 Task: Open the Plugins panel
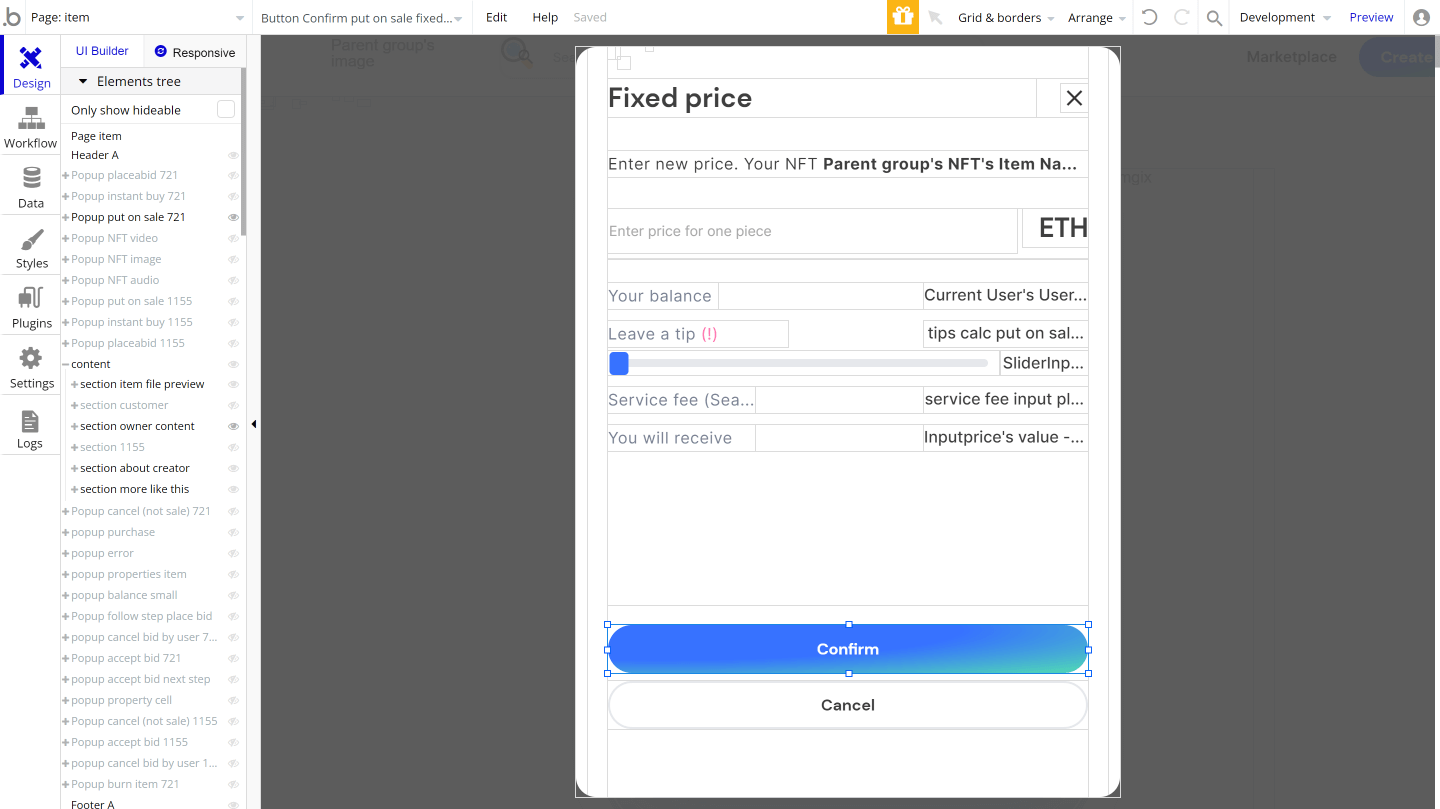pos(30,308)
